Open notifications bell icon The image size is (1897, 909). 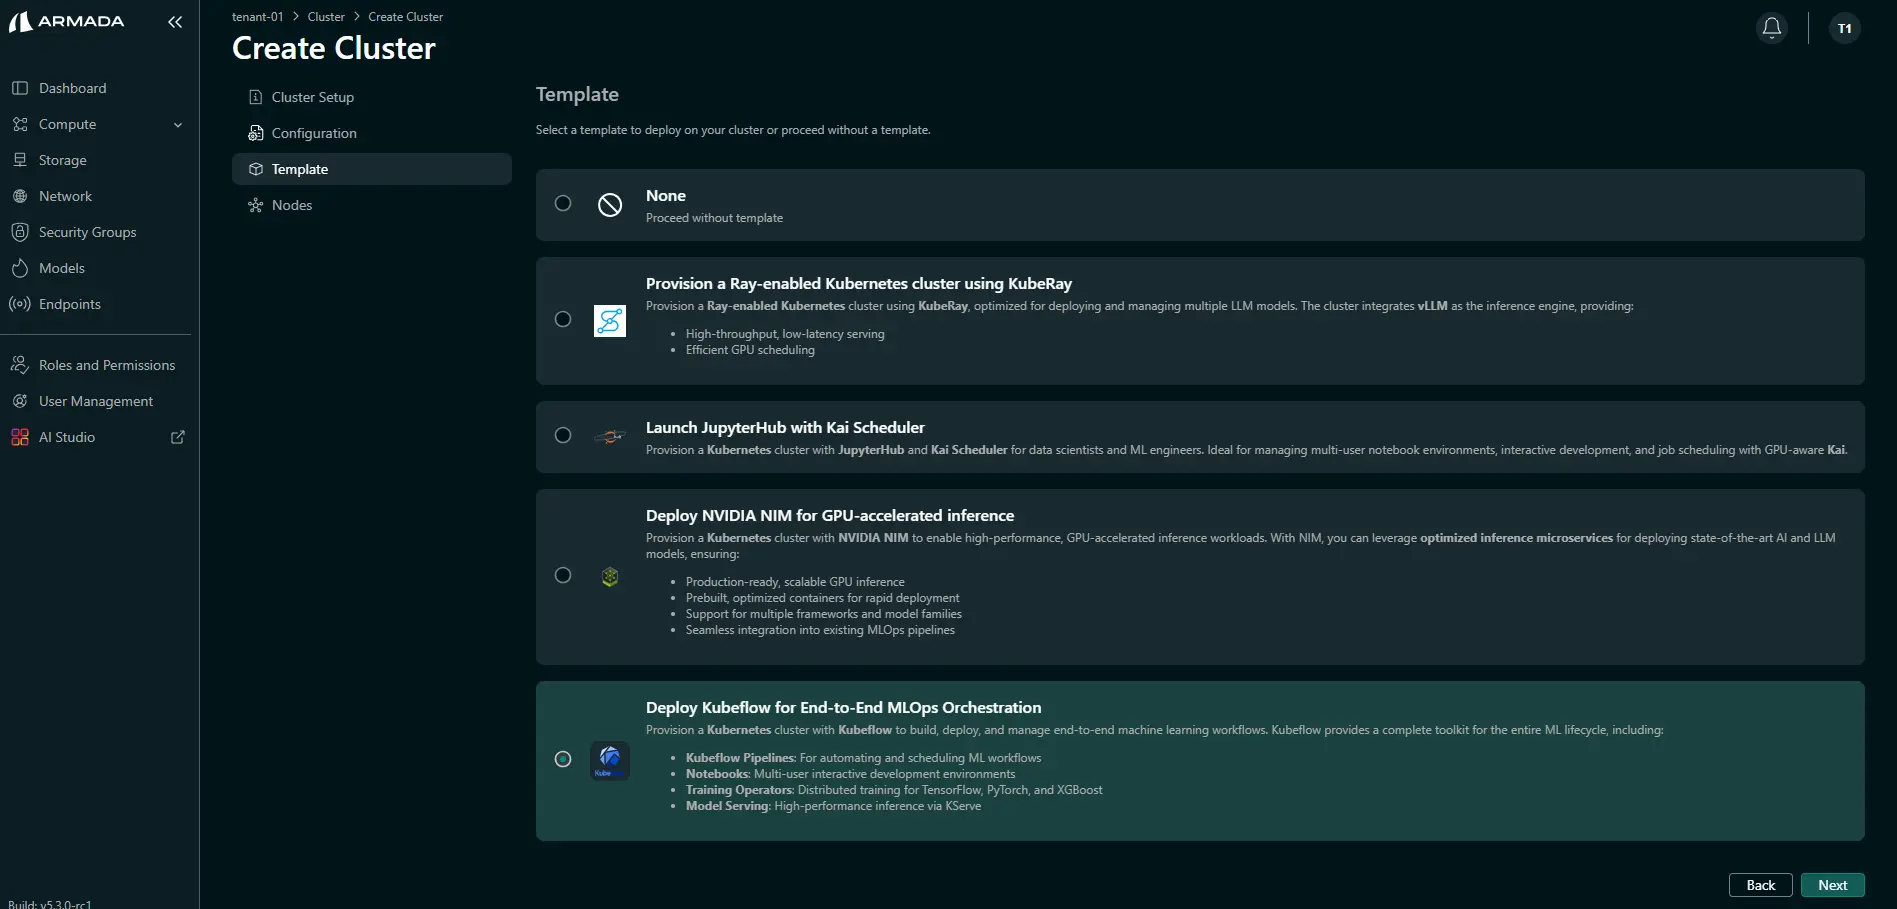point(1772,28)
